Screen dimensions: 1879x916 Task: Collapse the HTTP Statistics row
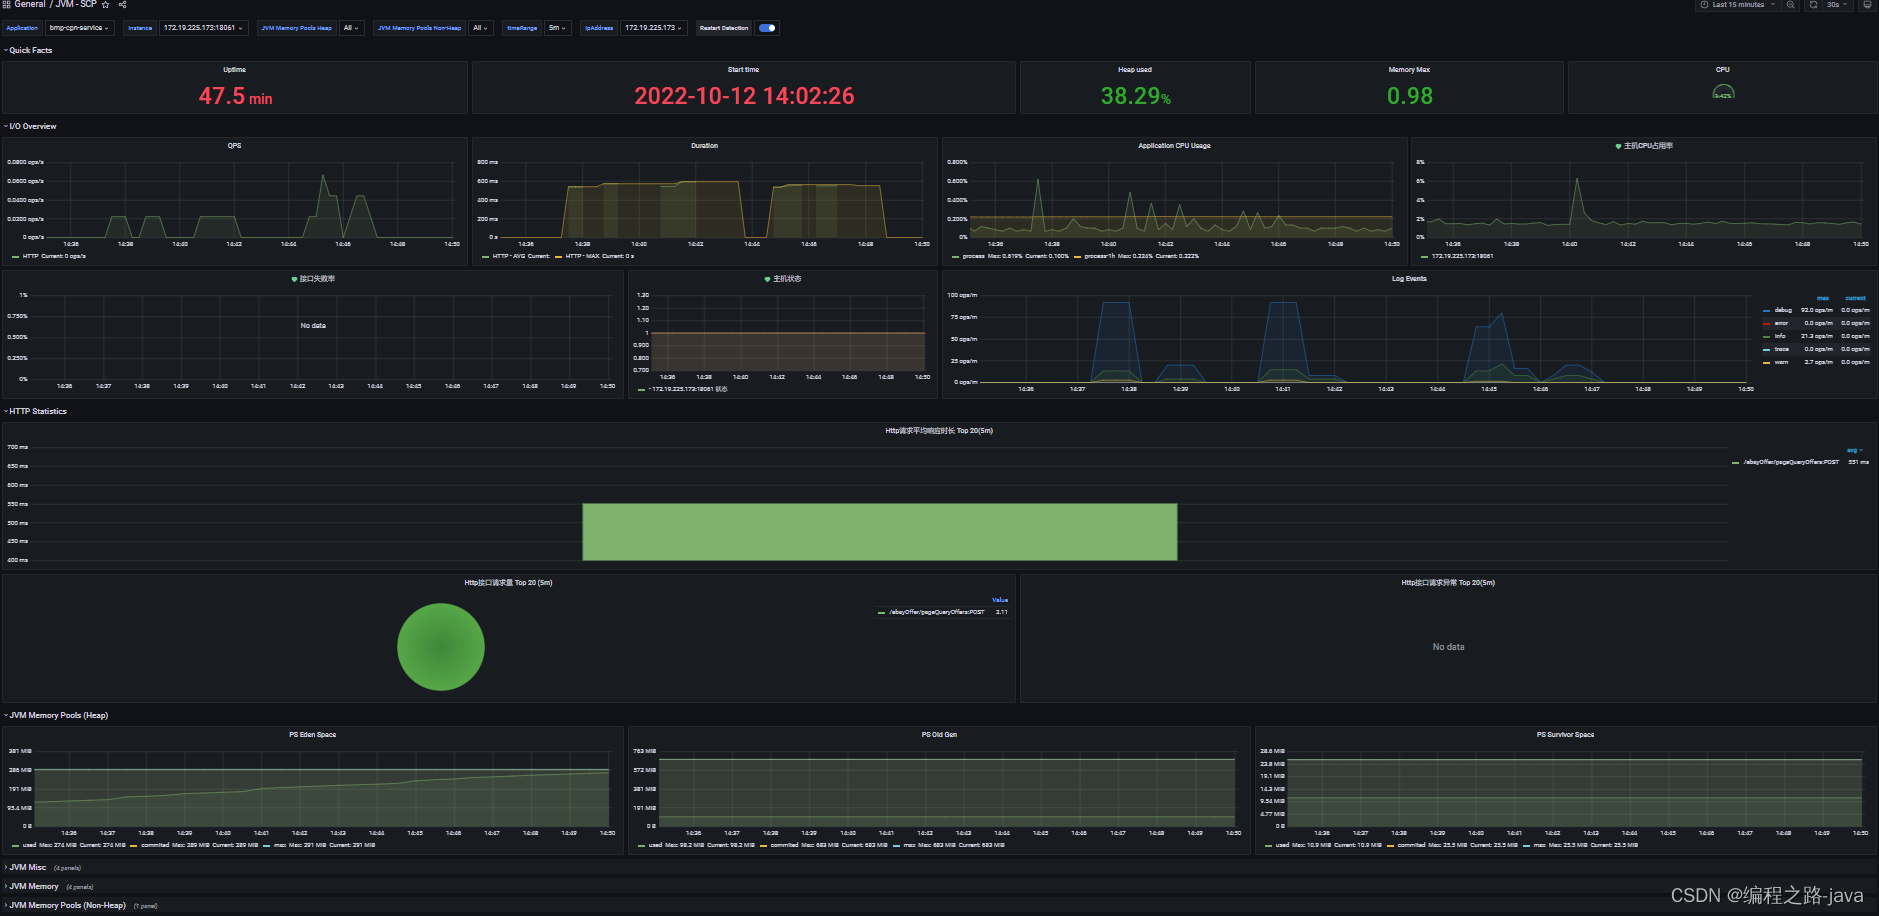point(36,411)
